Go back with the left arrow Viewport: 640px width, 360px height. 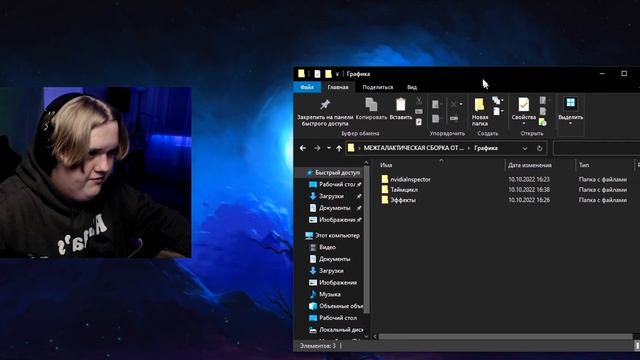pos(303,148)
